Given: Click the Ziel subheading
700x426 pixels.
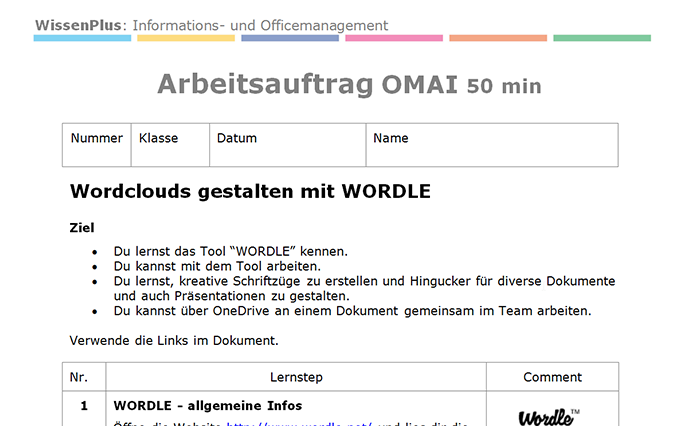Looking at the screenshot, I should pyautogui.click(x=82, y=227).
